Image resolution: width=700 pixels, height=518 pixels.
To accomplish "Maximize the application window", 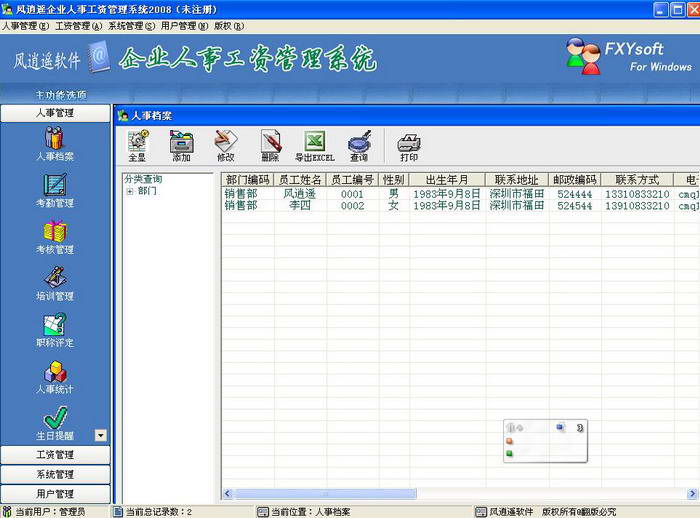I will 677,9.
